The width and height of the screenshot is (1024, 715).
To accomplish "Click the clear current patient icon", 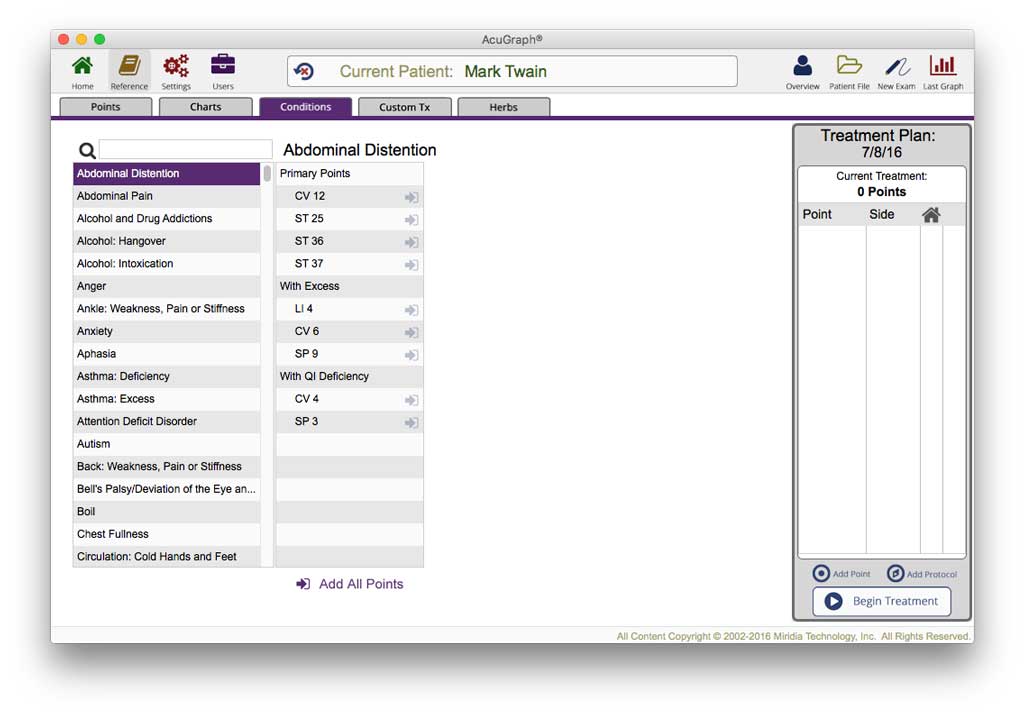I will (304, 71).
